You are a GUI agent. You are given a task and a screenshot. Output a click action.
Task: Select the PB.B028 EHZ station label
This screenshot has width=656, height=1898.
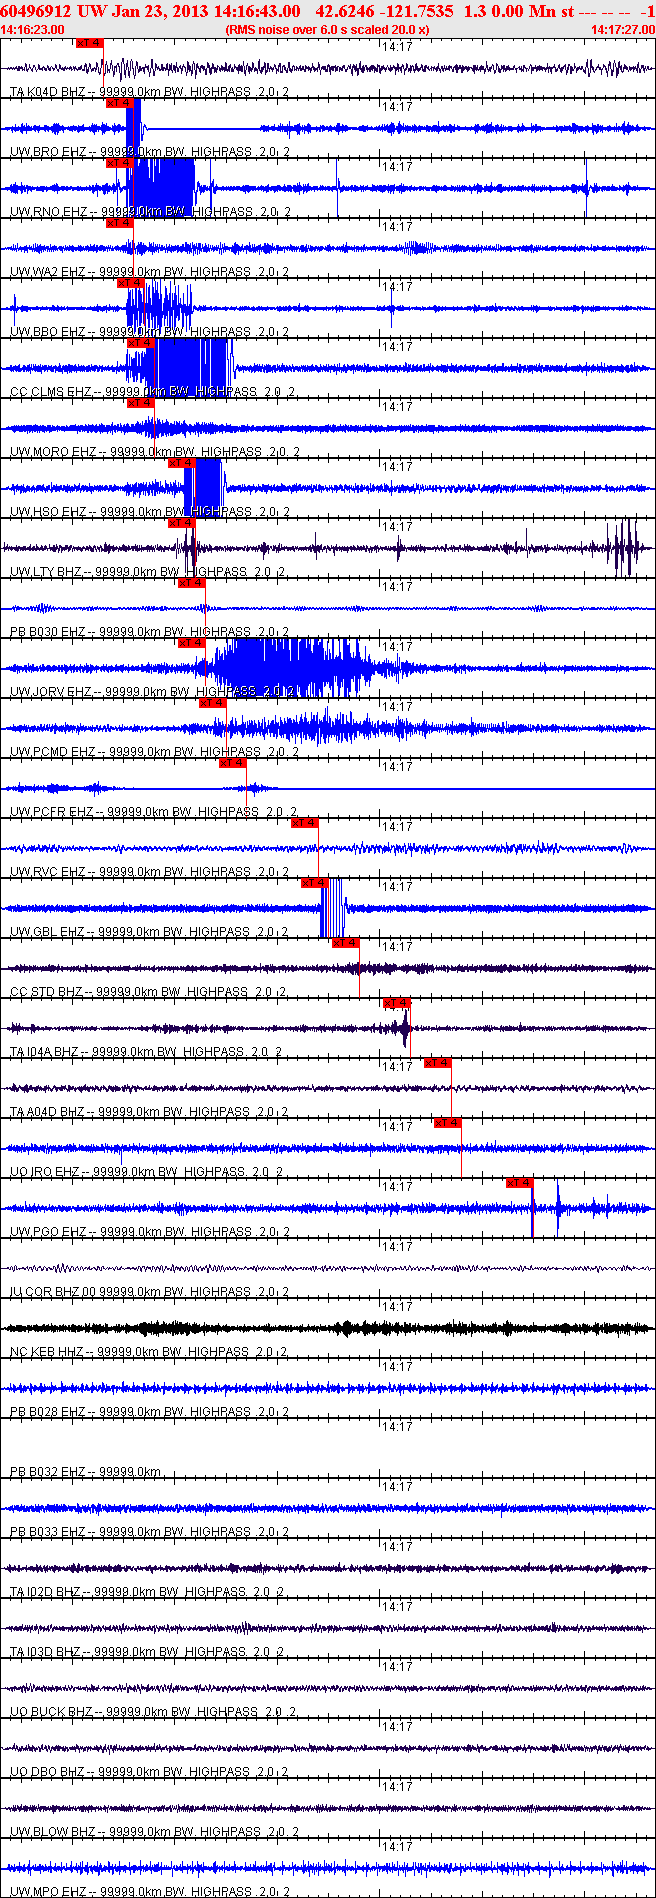[x=47, y=1412]
